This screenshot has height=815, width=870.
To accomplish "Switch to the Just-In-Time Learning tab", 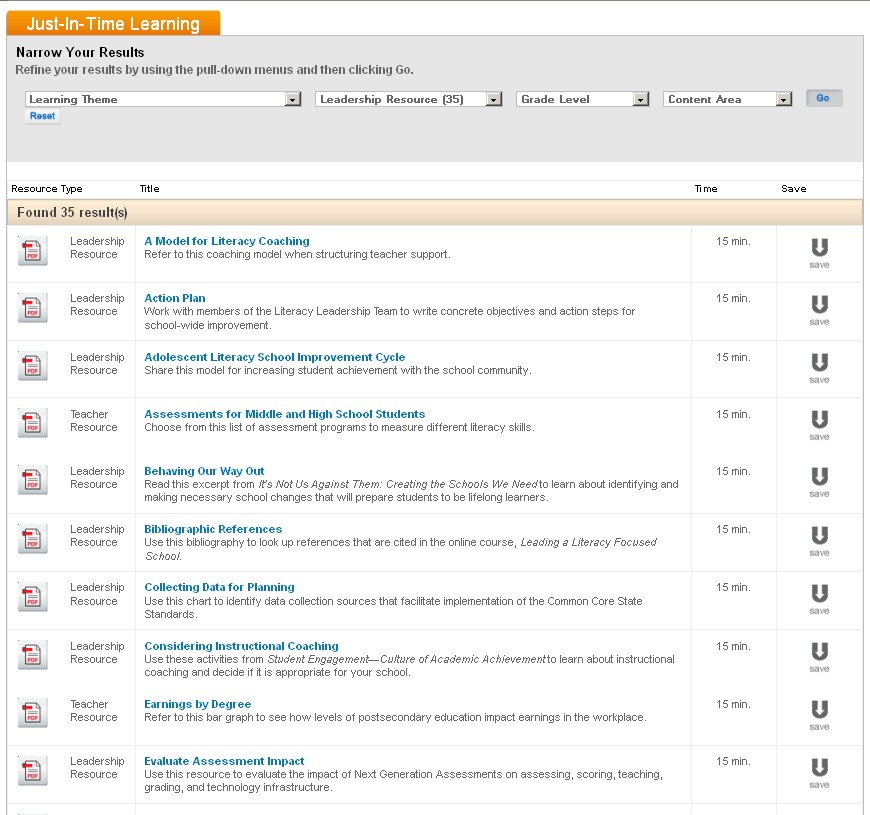I will tap(113, 24).
